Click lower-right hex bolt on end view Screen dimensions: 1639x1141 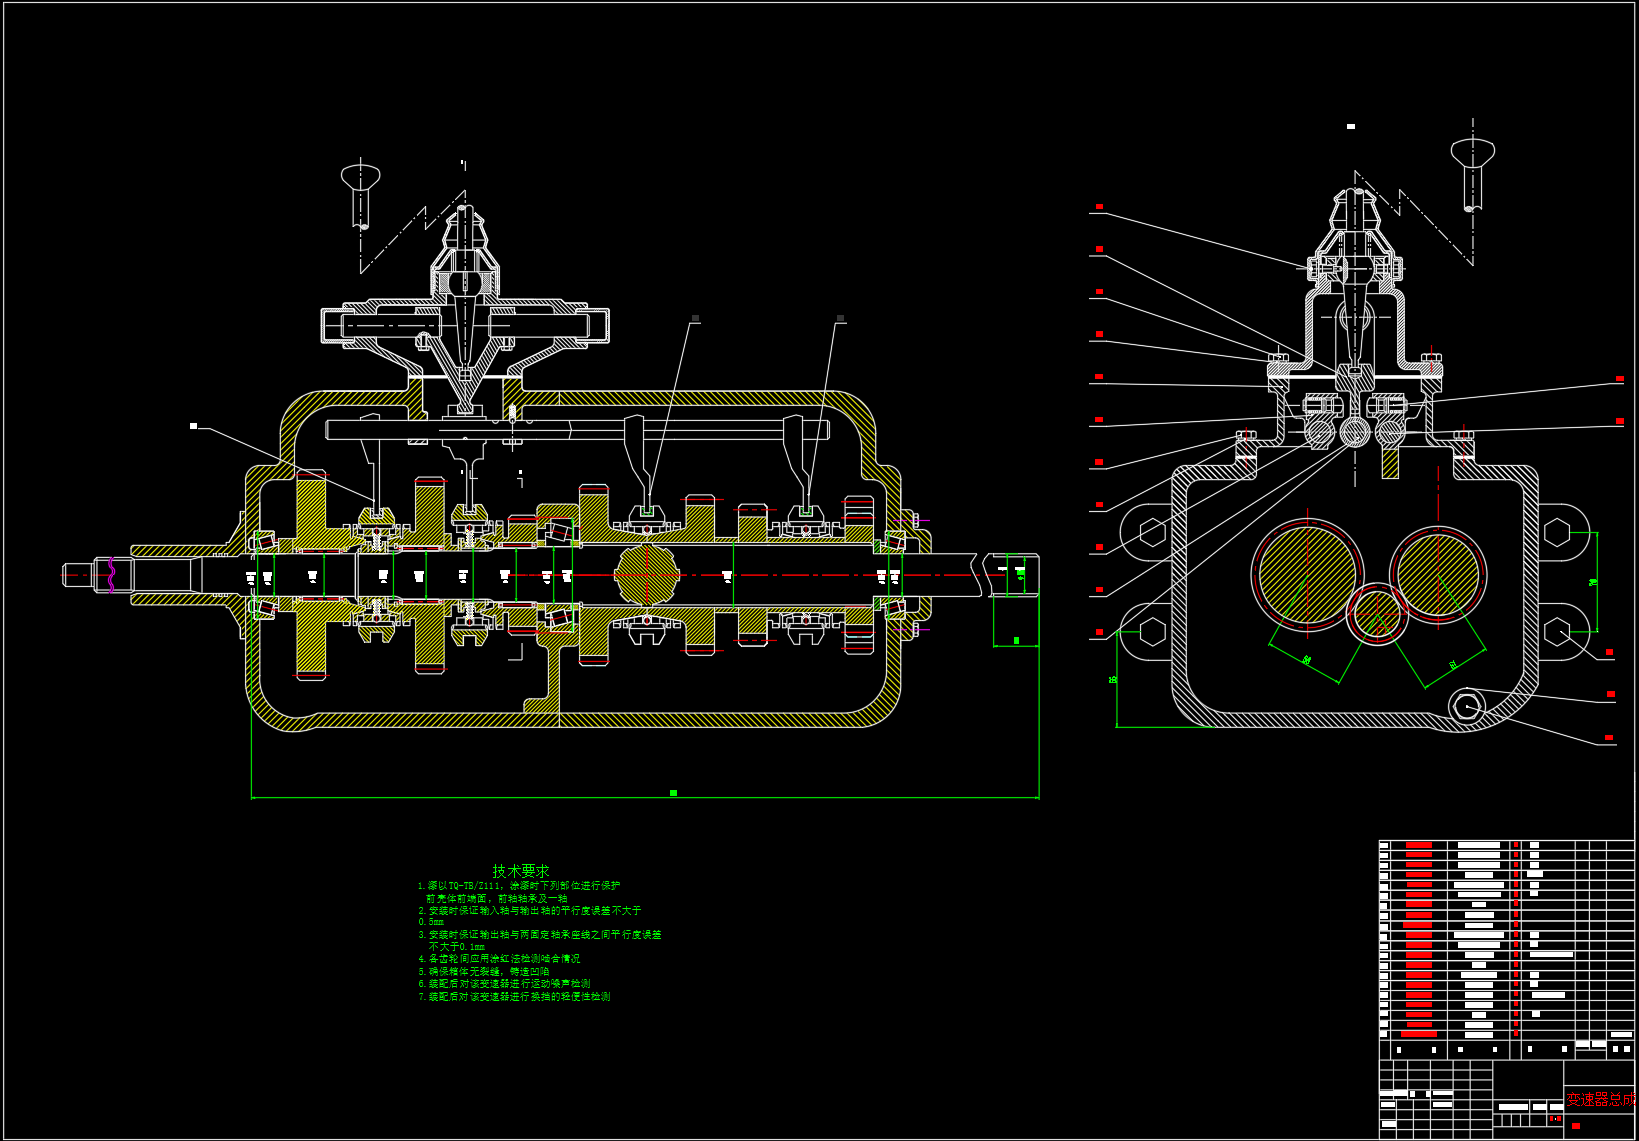(x=1556, y=632)
